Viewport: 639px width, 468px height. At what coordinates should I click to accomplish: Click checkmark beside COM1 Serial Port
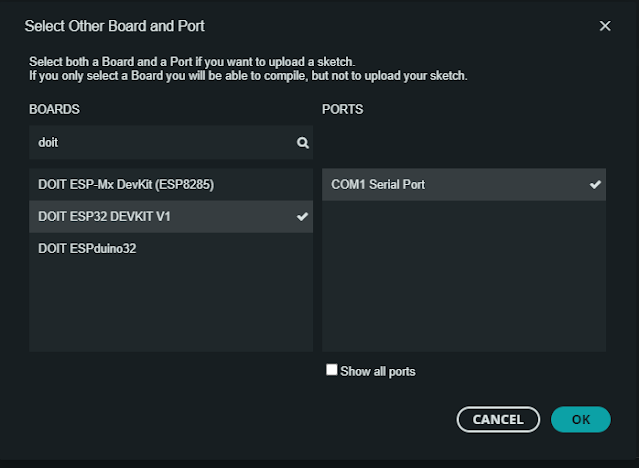[x=595, y=185]
